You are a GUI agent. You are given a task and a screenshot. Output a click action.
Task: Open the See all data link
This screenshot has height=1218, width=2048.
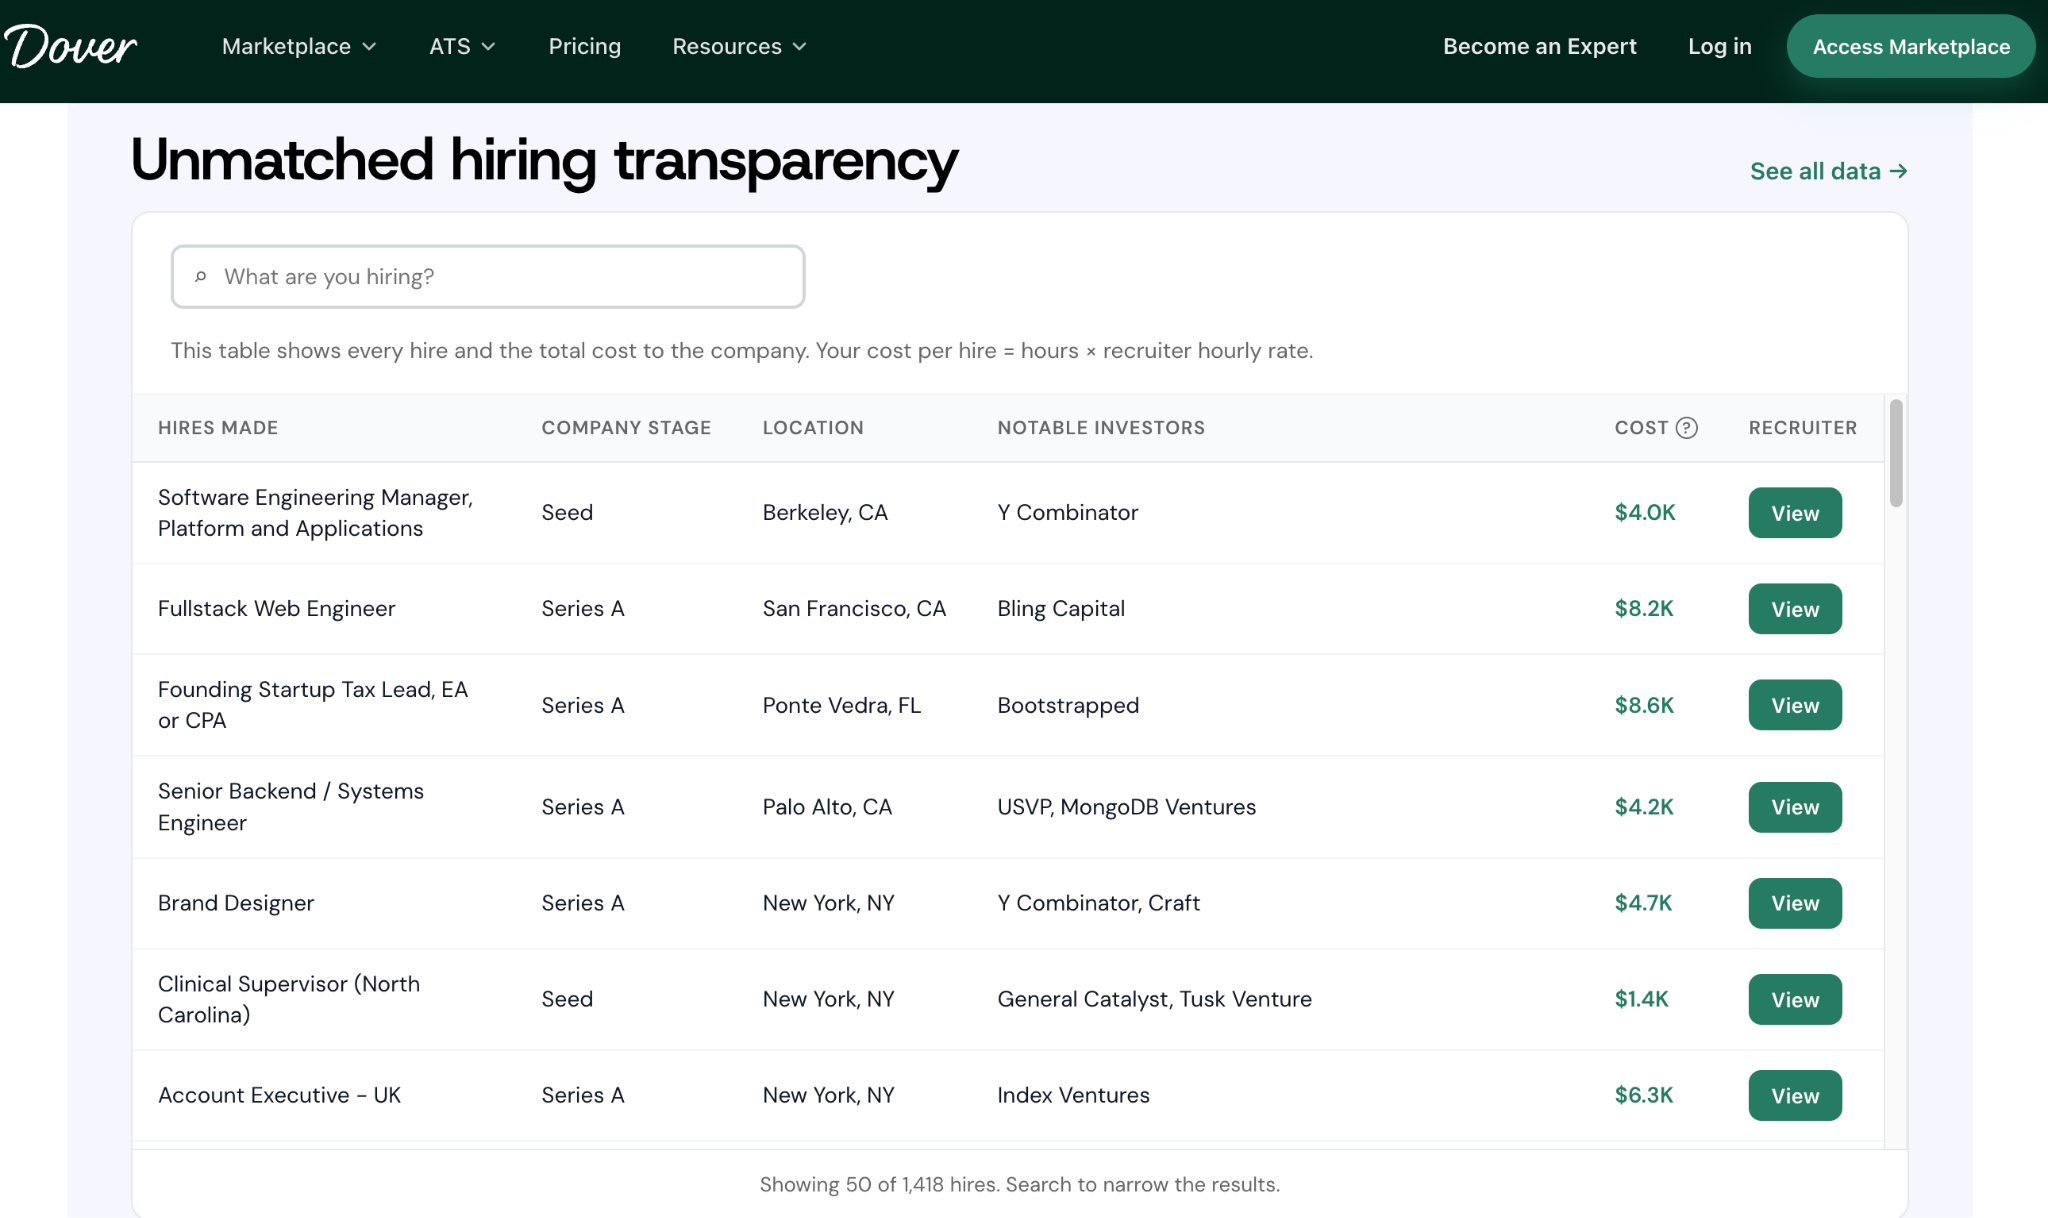point(1828,171)
